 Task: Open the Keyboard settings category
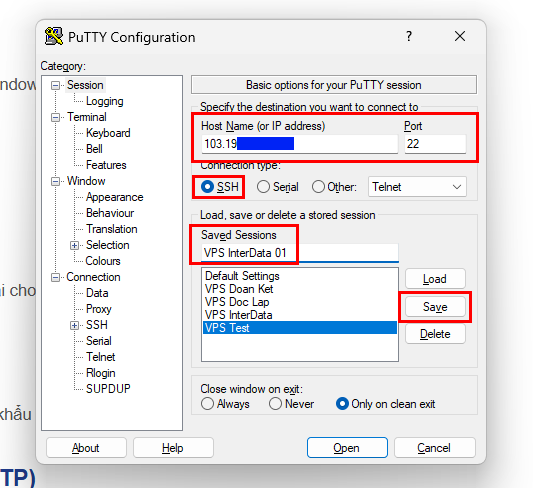pyautogui.click(x=108, y=133)
